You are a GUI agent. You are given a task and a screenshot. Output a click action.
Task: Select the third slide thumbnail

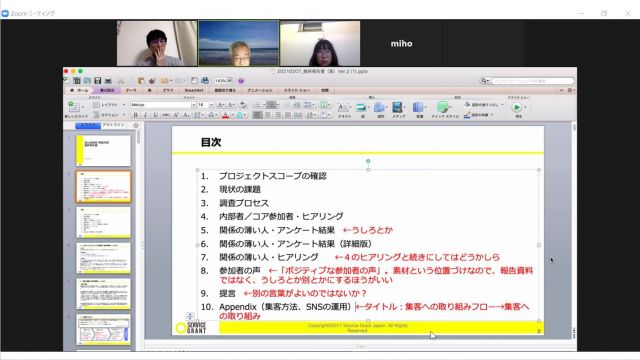[103, 222]
